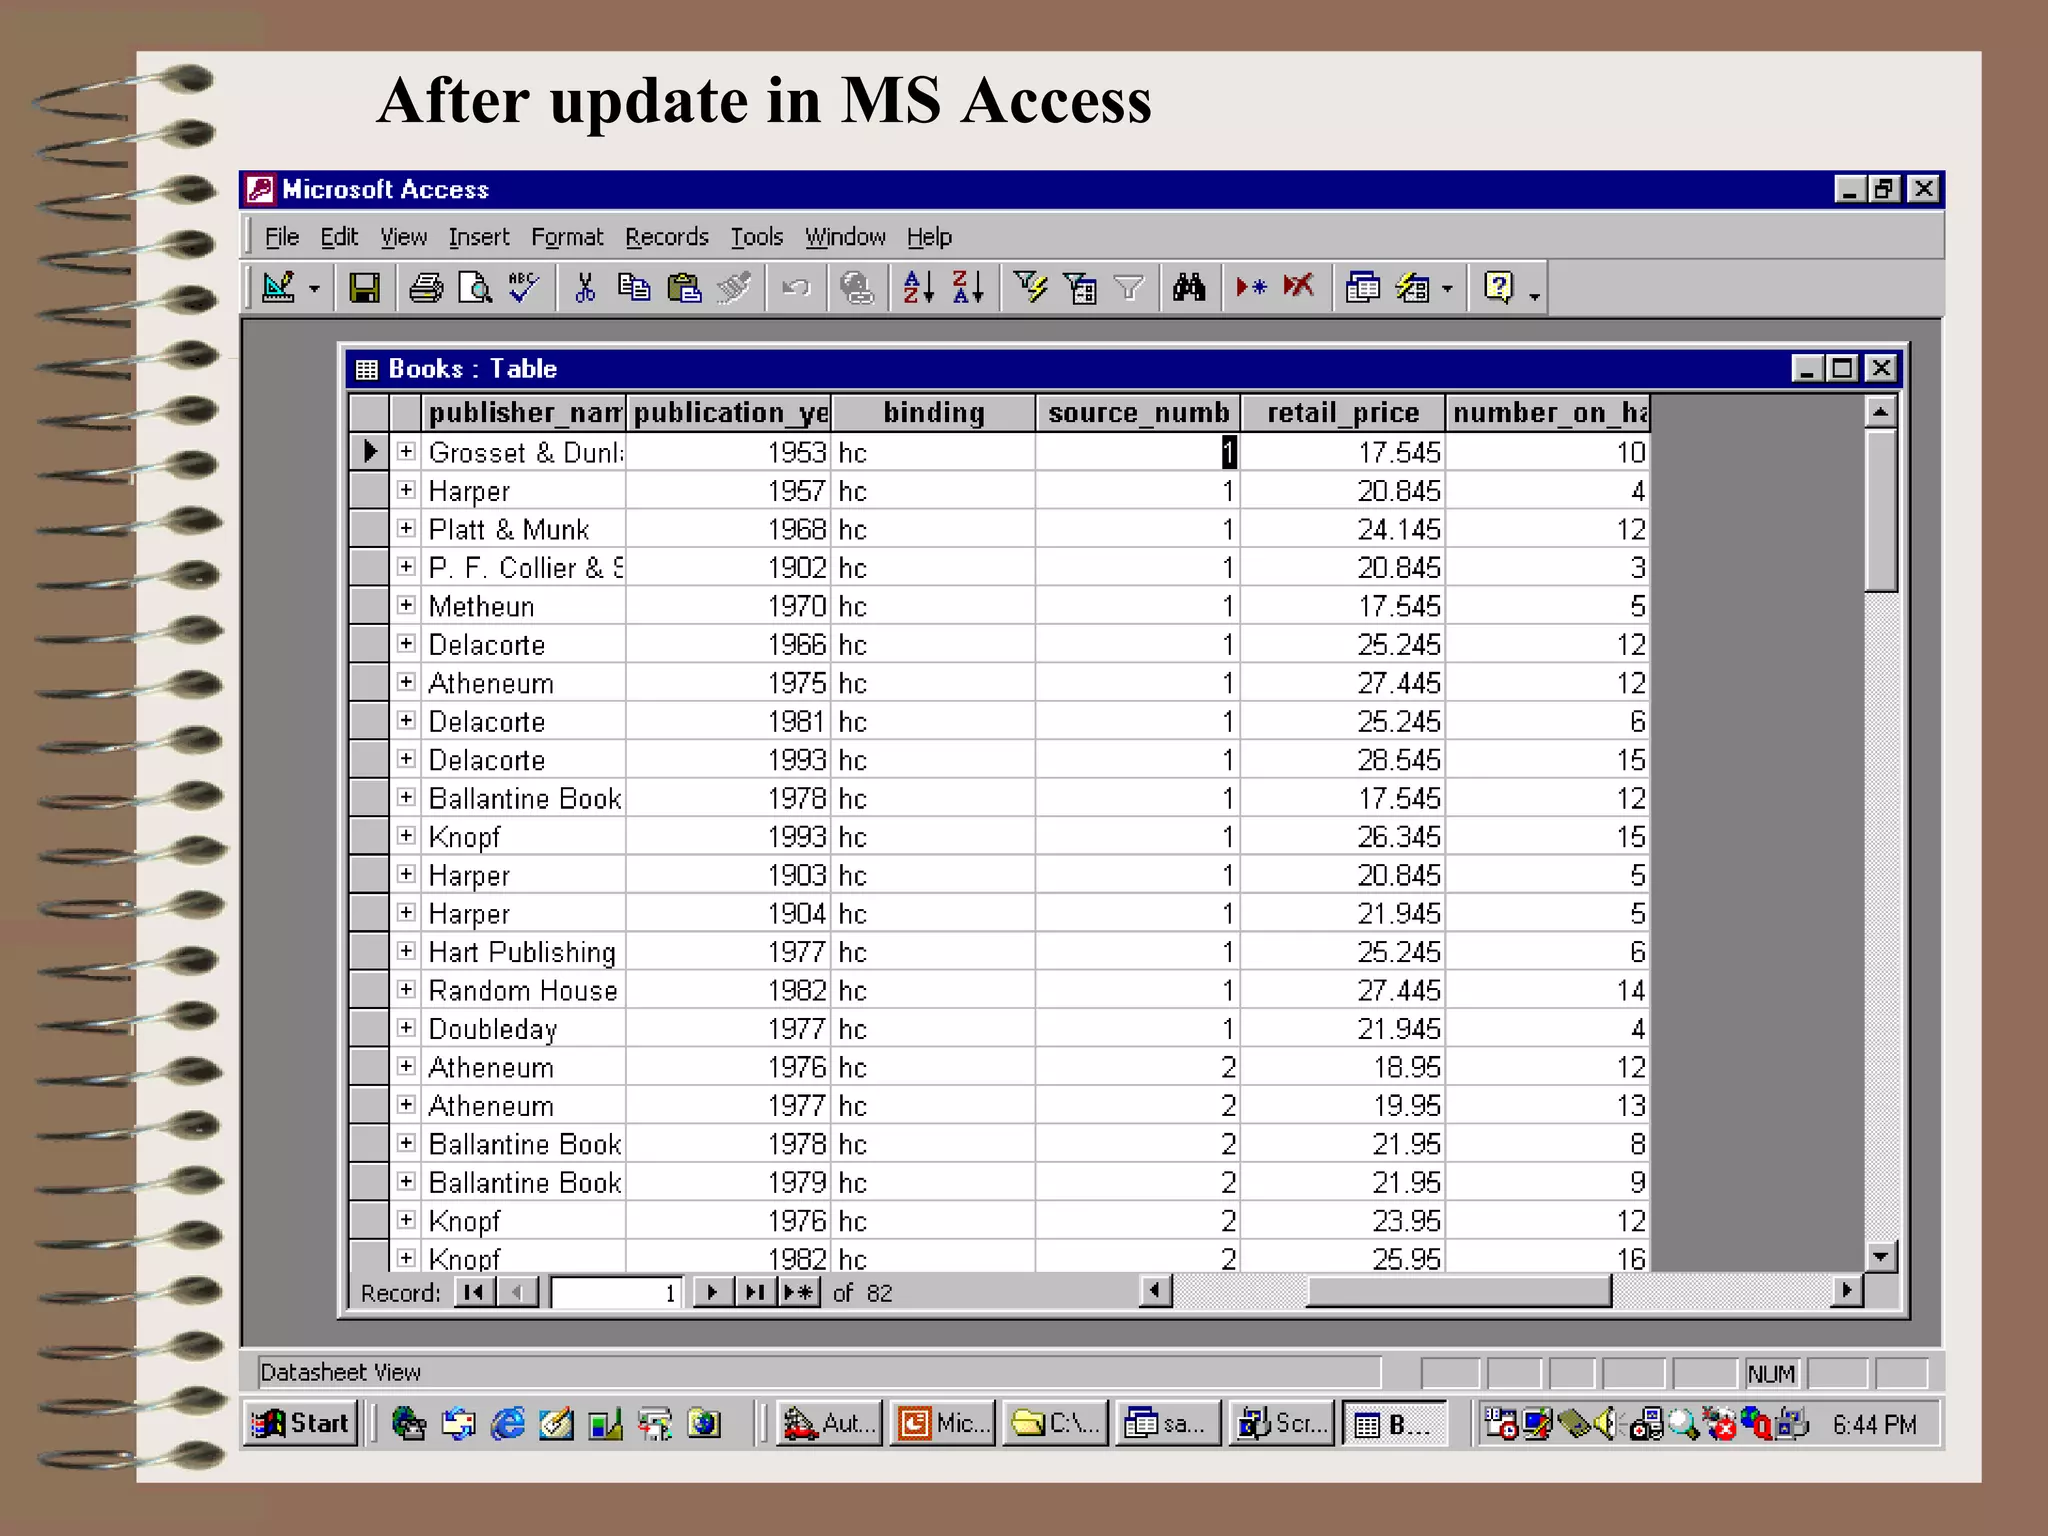Click the Delete Record toolbar icon
The image size is (2048, 1536).
[1299, 289]
